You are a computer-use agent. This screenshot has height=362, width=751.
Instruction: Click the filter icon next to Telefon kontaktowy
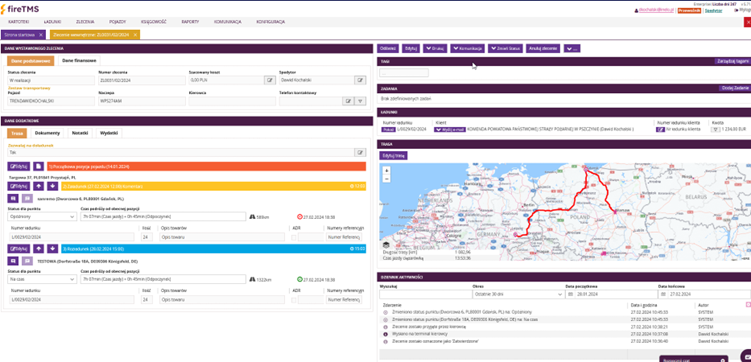click(x=360, y=101)
